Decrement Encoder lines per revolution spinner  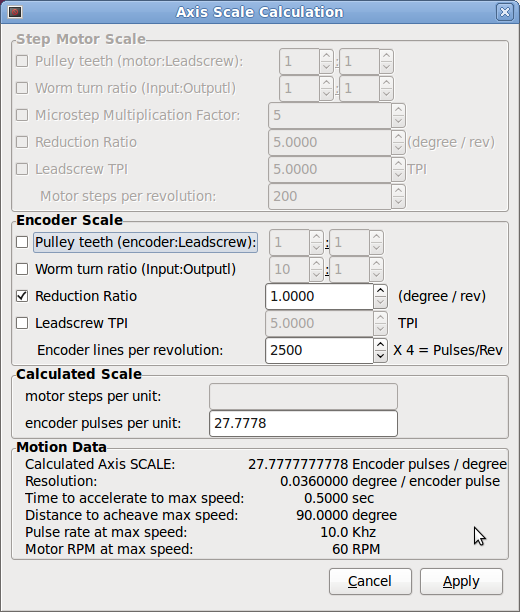[x=380, y=356]
